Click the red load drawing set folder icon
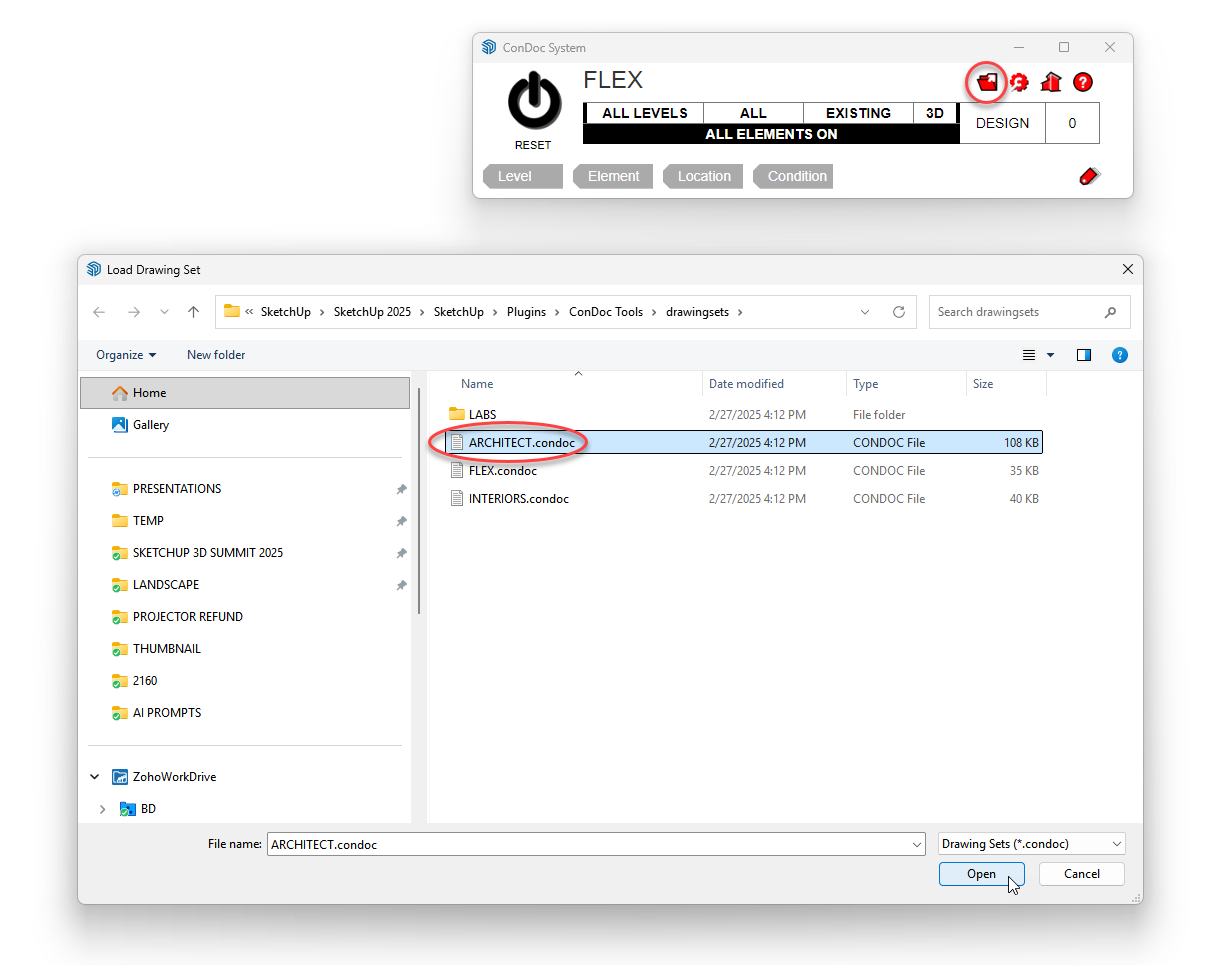Viewport: 1215px width, 965px height. [988, 82]
